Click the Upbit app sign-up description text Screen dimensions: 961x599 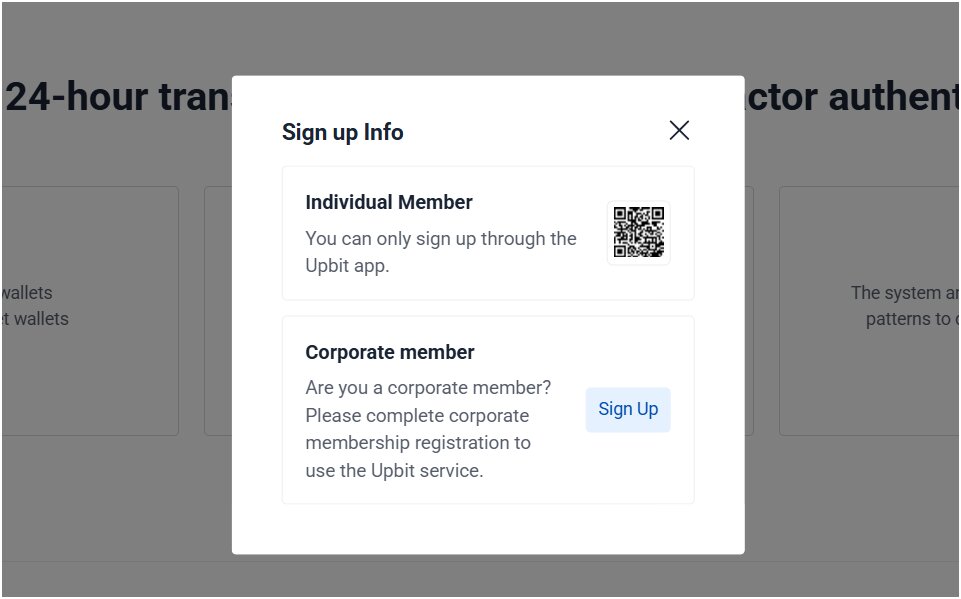click(x=440, y=252)
